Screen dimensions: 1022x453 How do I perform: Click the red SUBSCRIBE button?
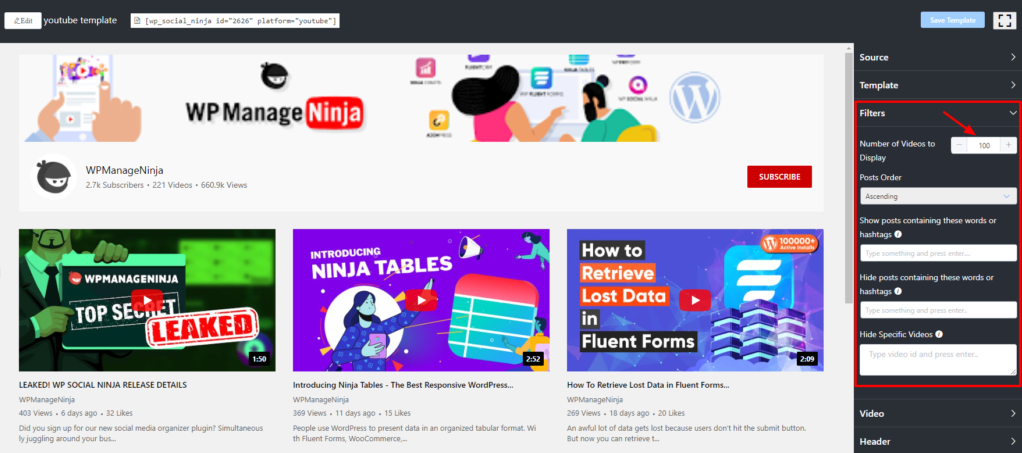[x=779, y=177]
